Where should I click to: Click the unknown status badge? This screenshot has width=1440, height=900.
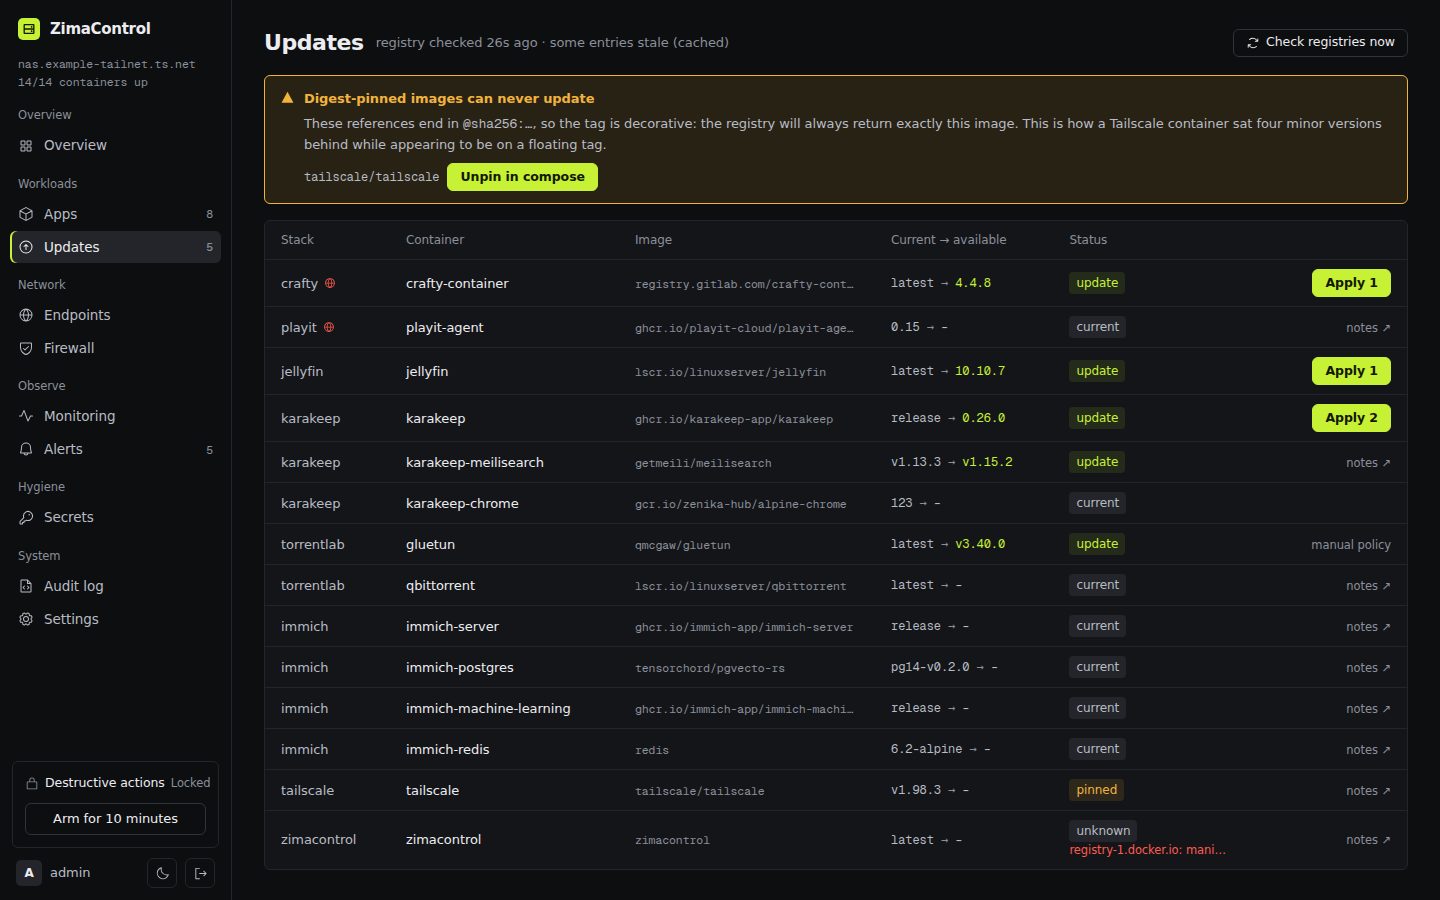coord(1103,831)
